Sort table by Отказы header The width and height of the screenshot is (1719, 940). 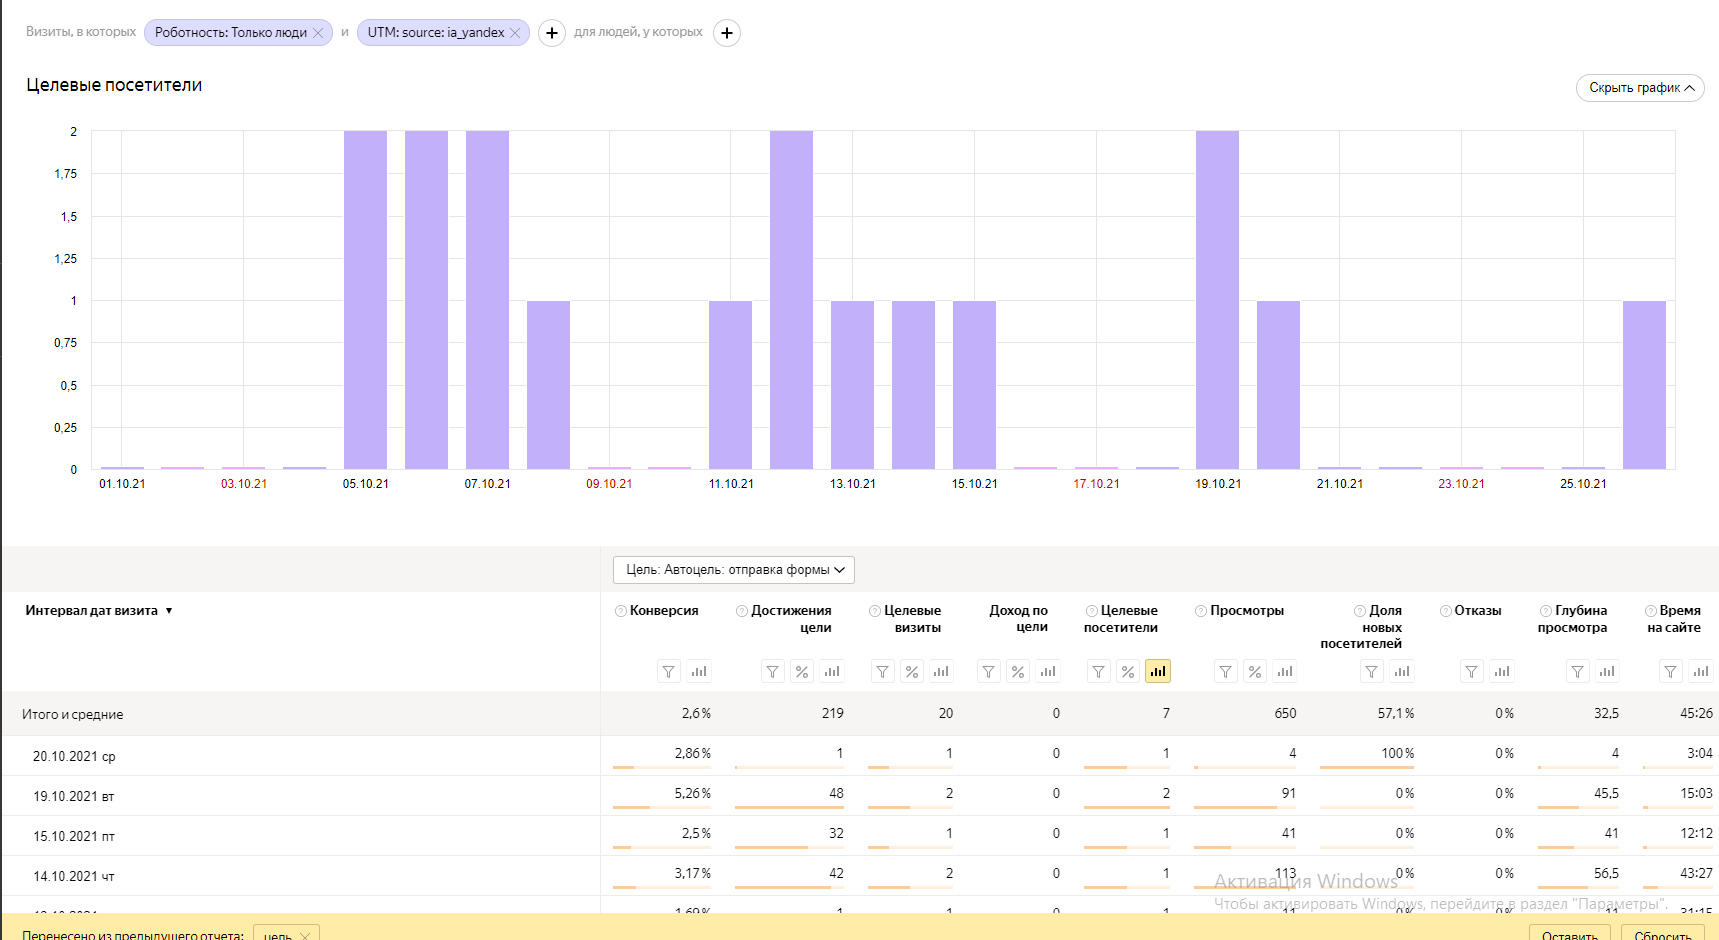tap(1478, 611)
